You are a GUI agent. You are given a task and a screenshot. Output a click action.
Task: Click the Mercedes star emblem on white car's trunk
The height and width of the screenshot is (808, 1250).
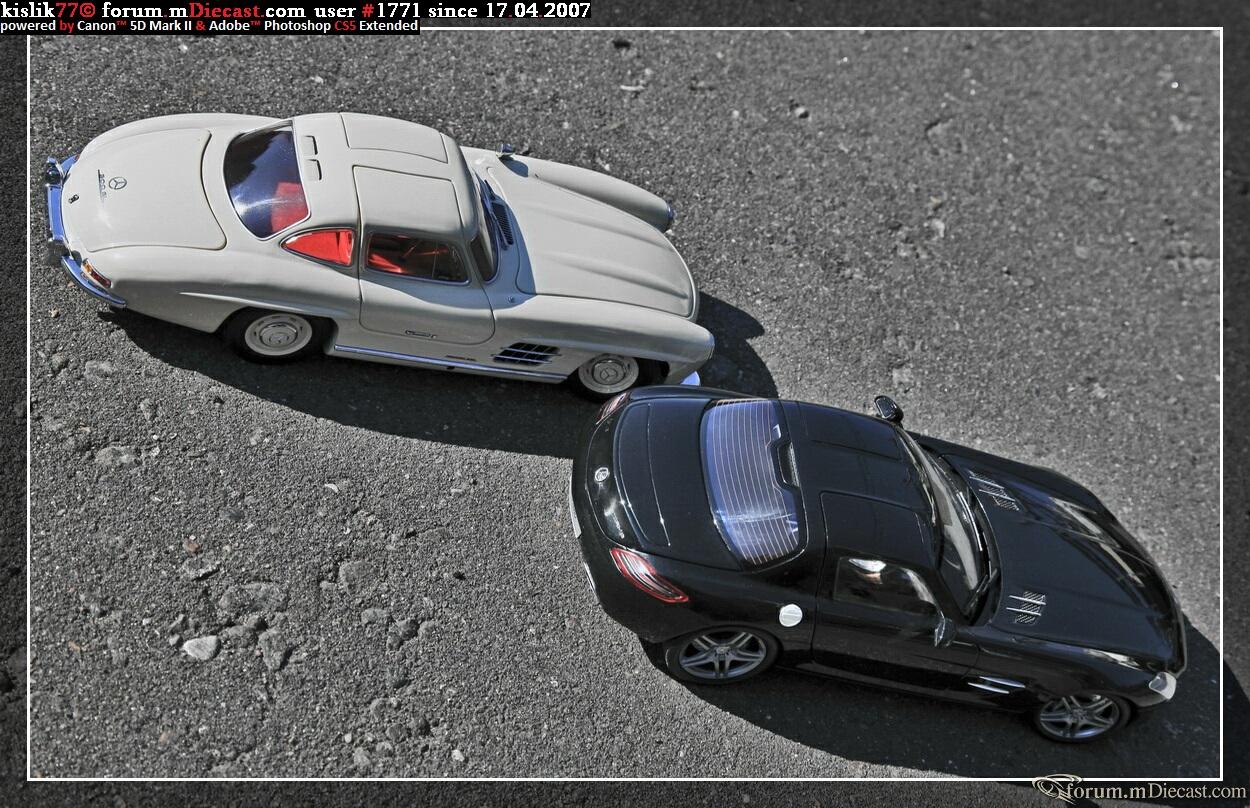coord(117,183)
